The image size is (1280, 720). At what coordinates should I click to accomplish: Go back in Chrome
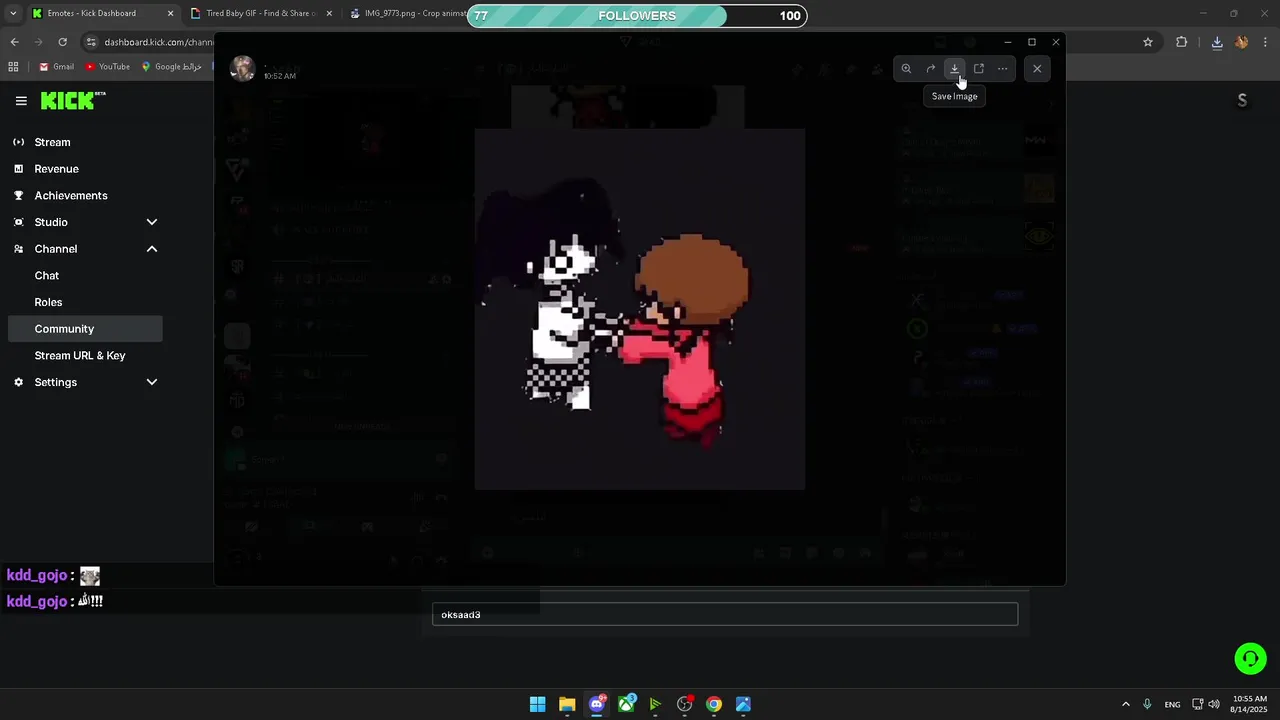point(14,42)
